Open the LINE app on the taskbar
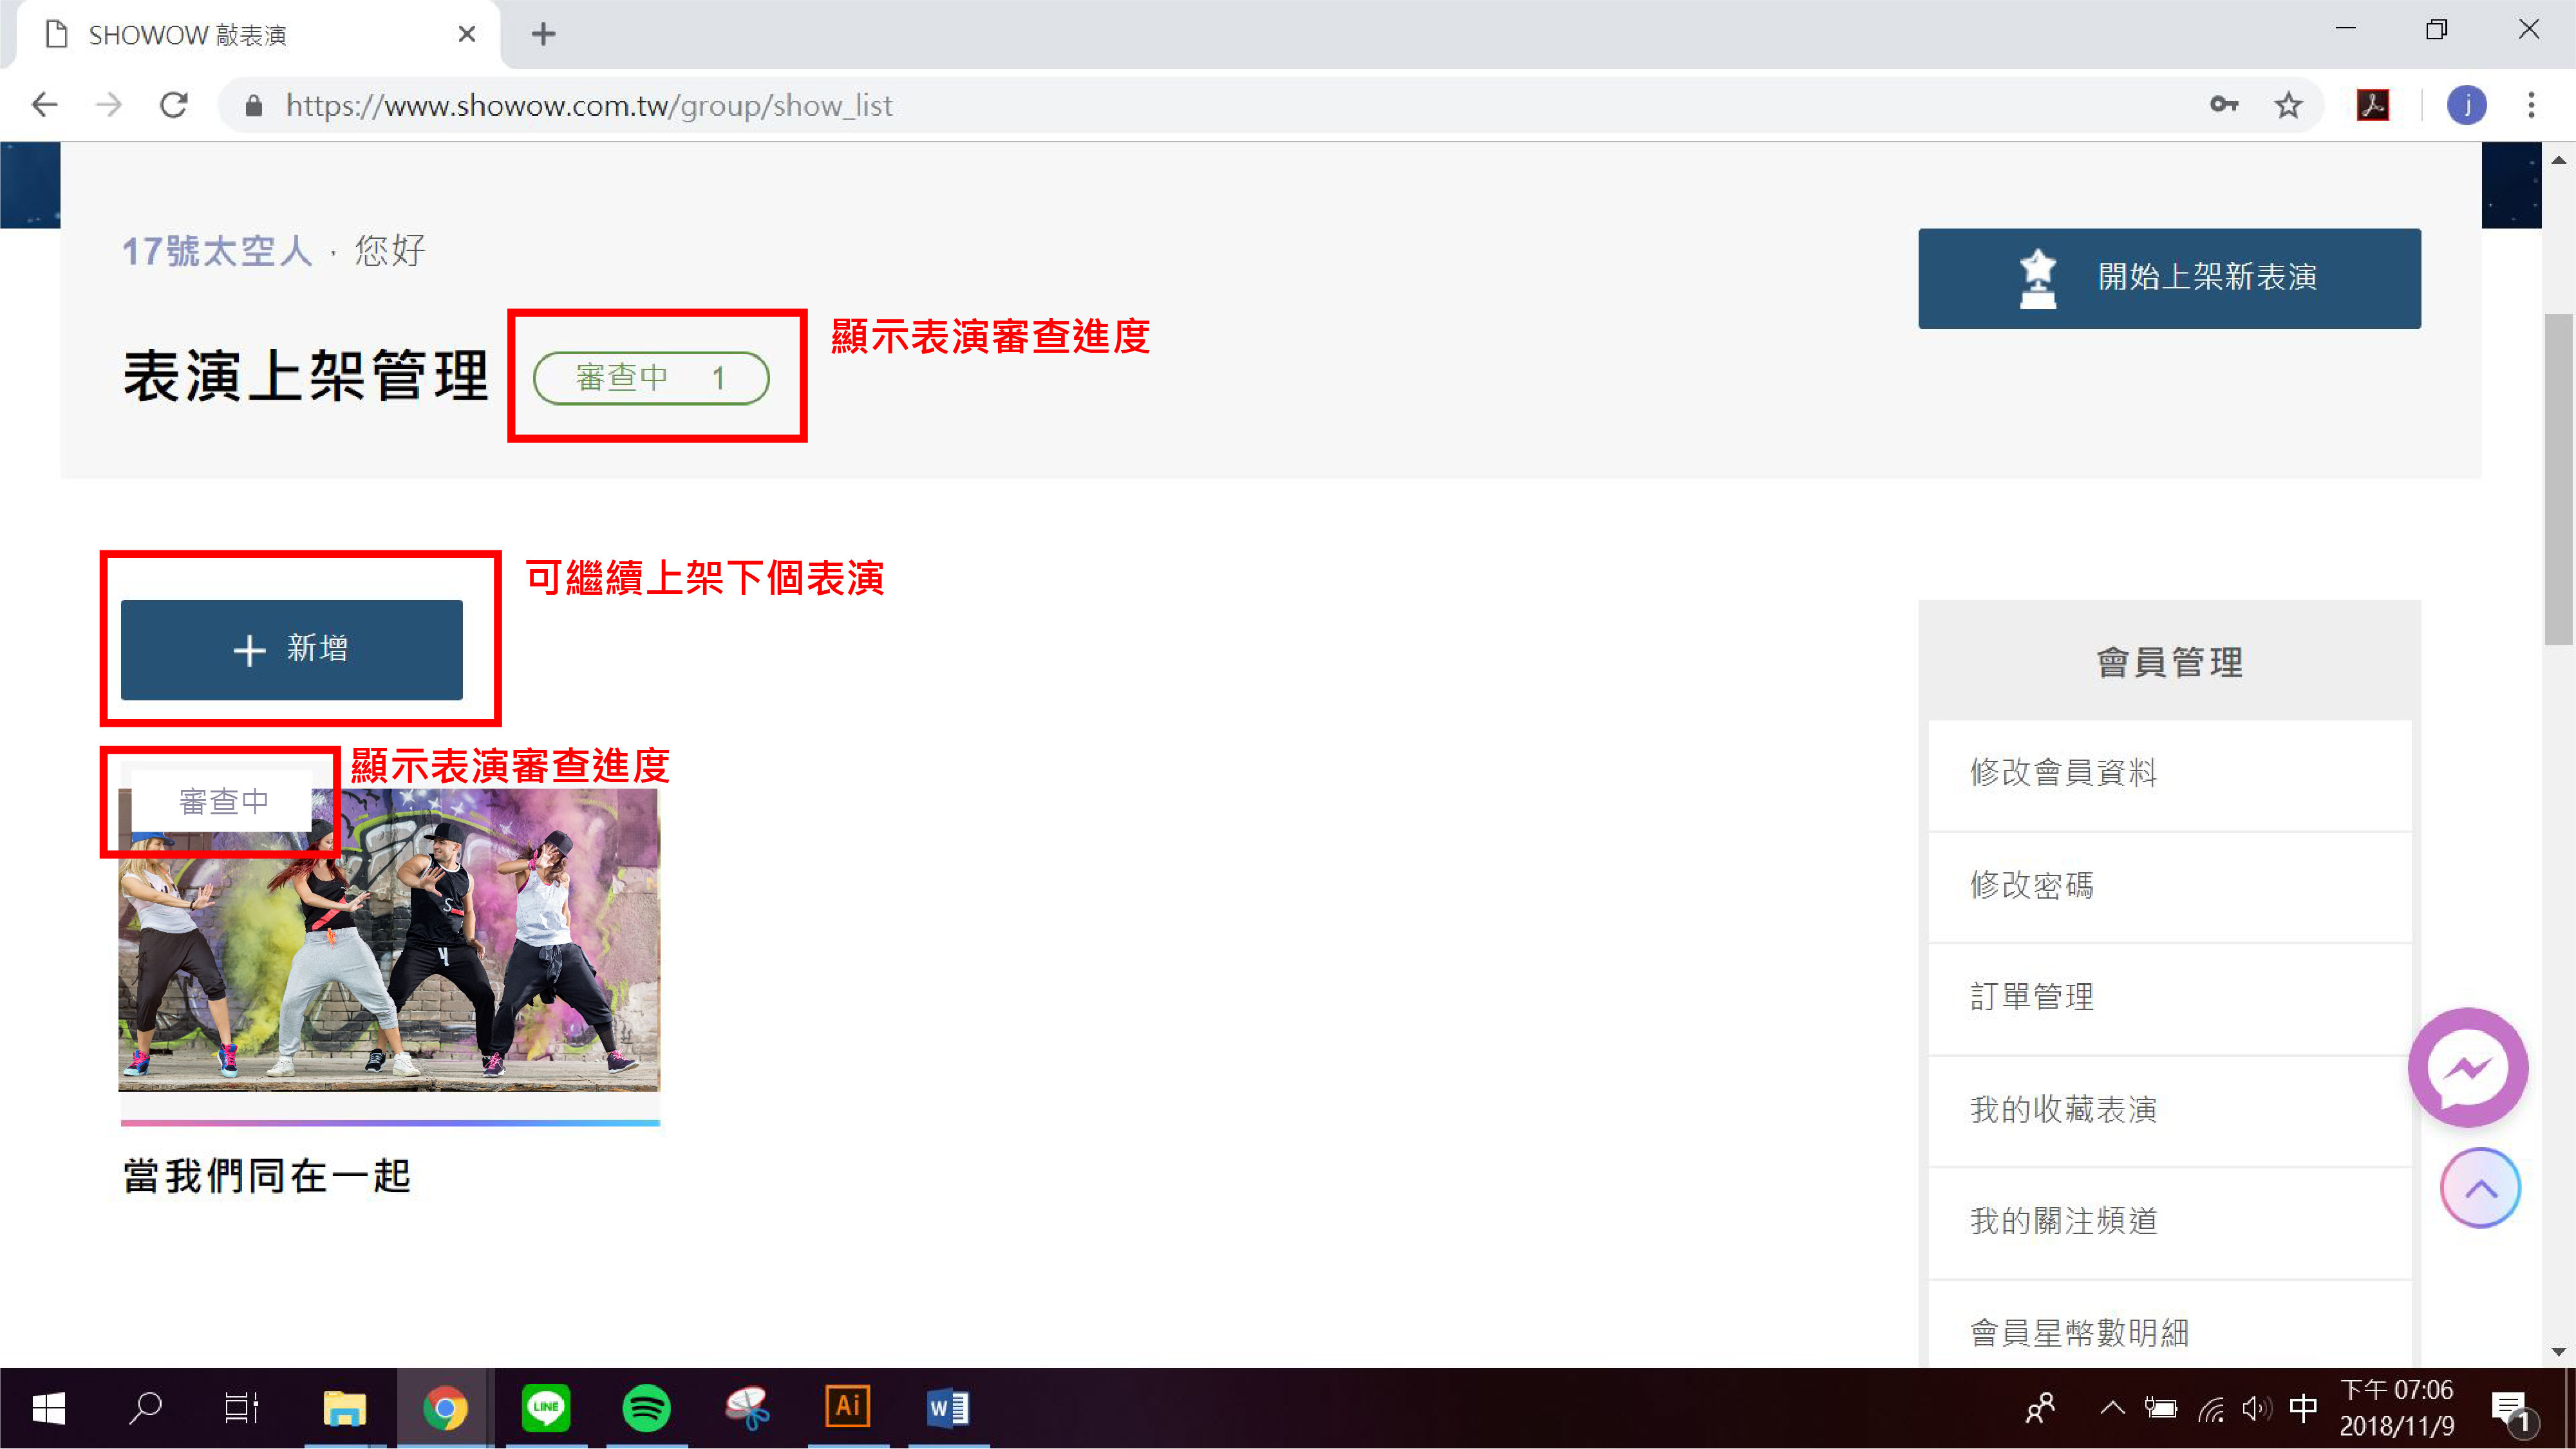 click(546, 1408)
